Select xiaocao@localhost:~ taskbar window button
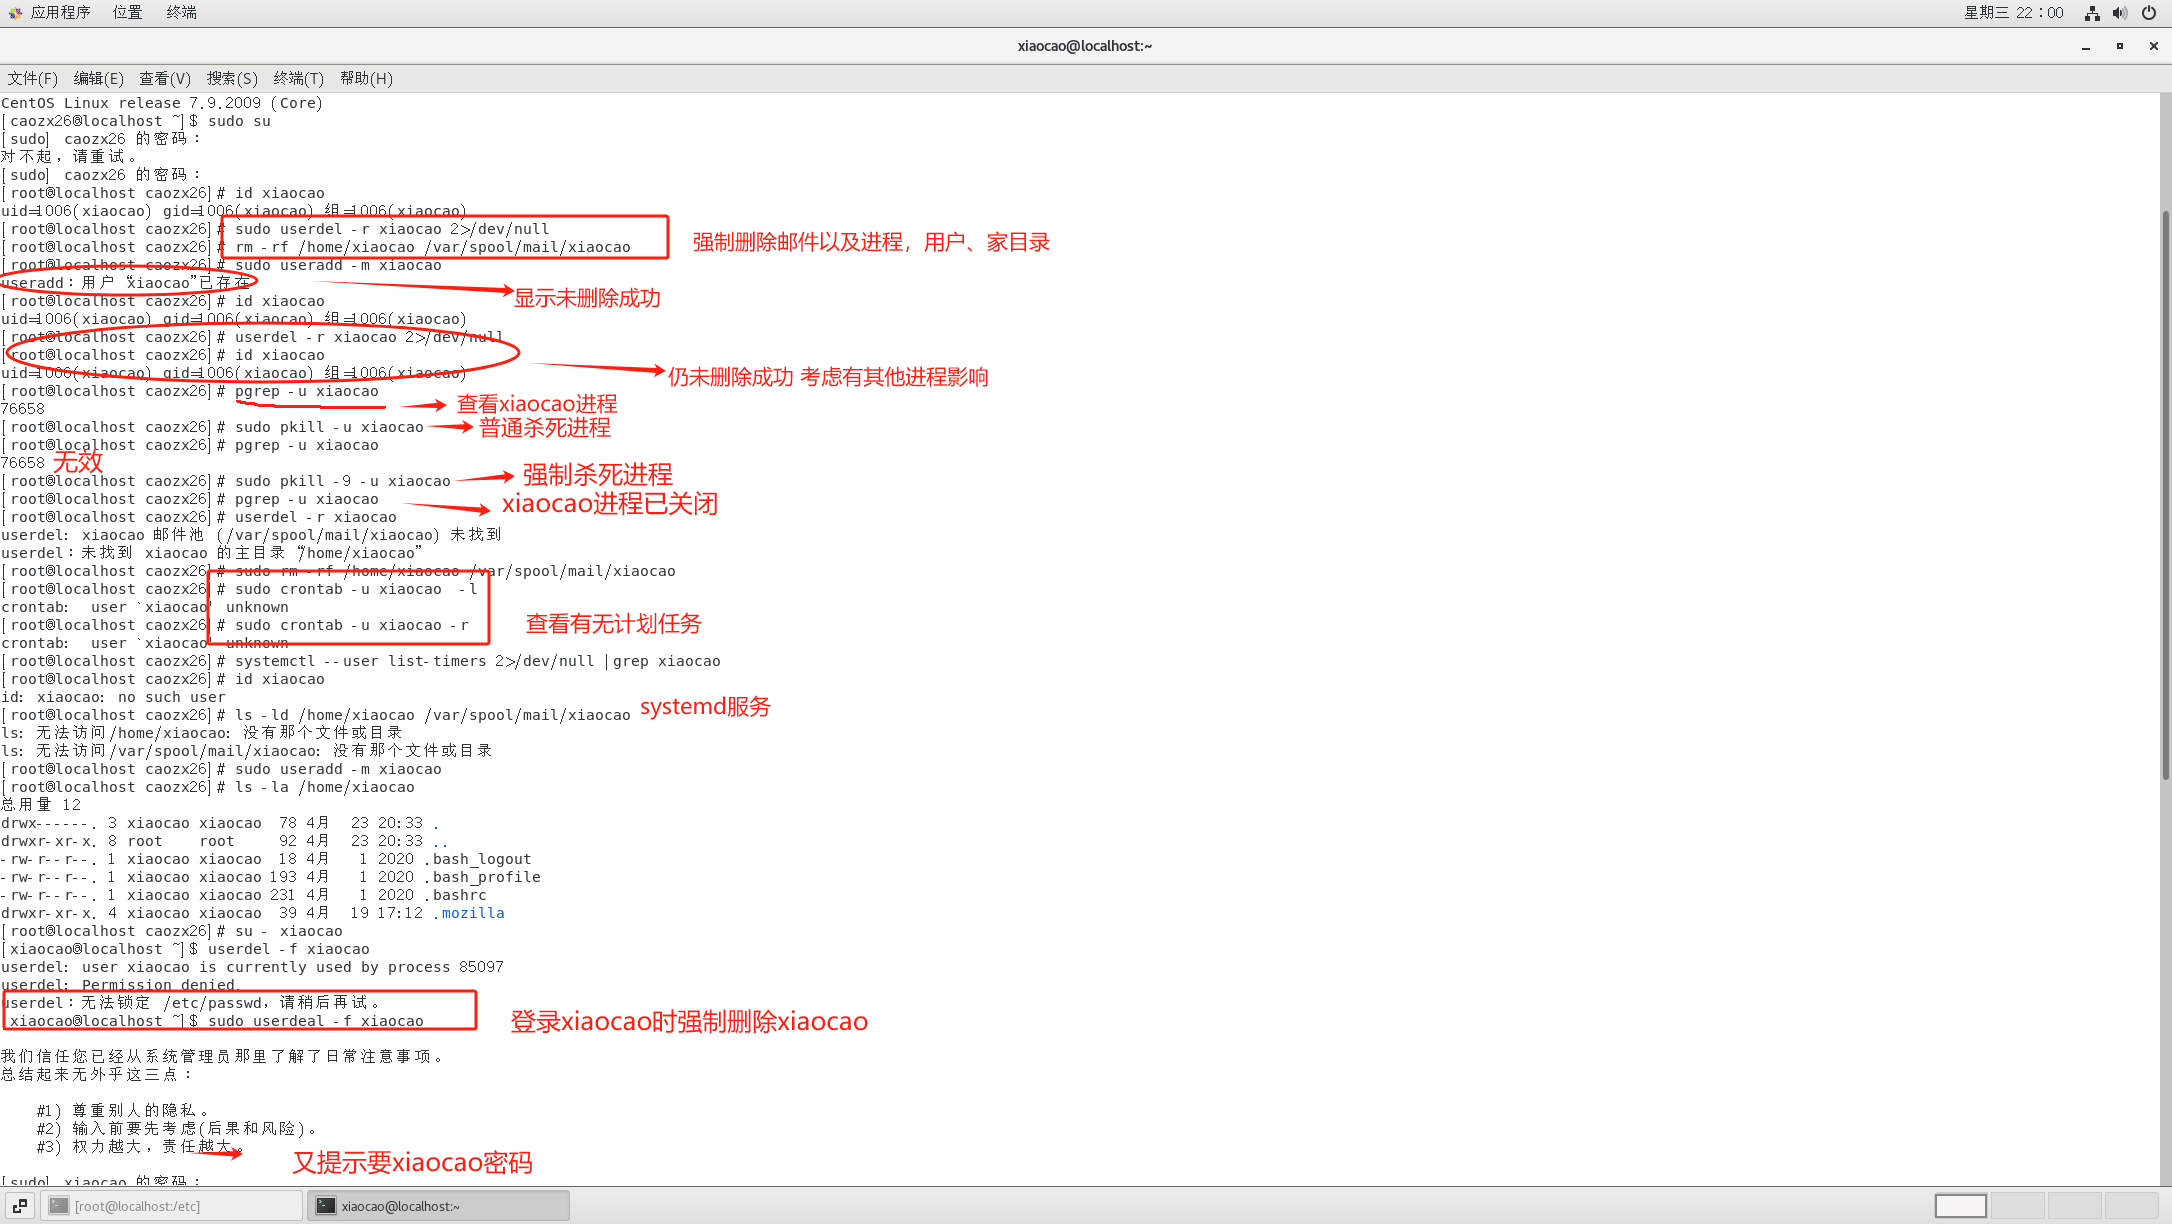 point(438,1206)
